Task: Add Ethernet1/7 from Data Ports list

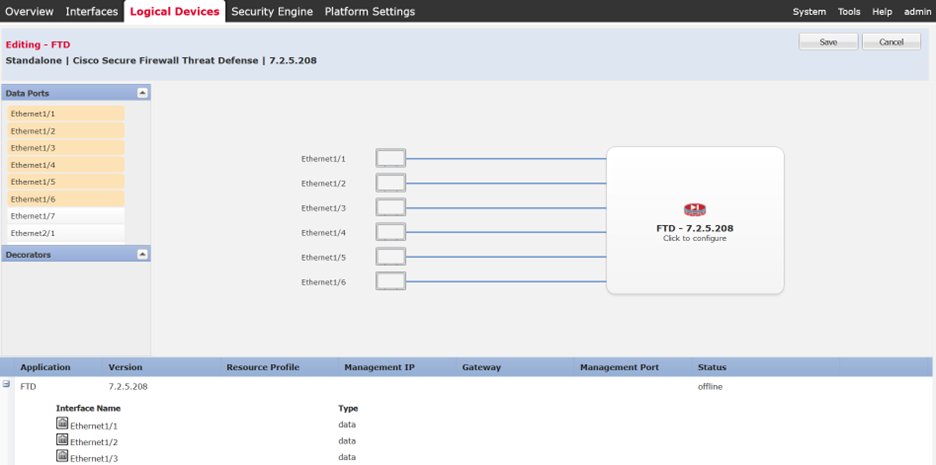Action: (x=66, y=215)
